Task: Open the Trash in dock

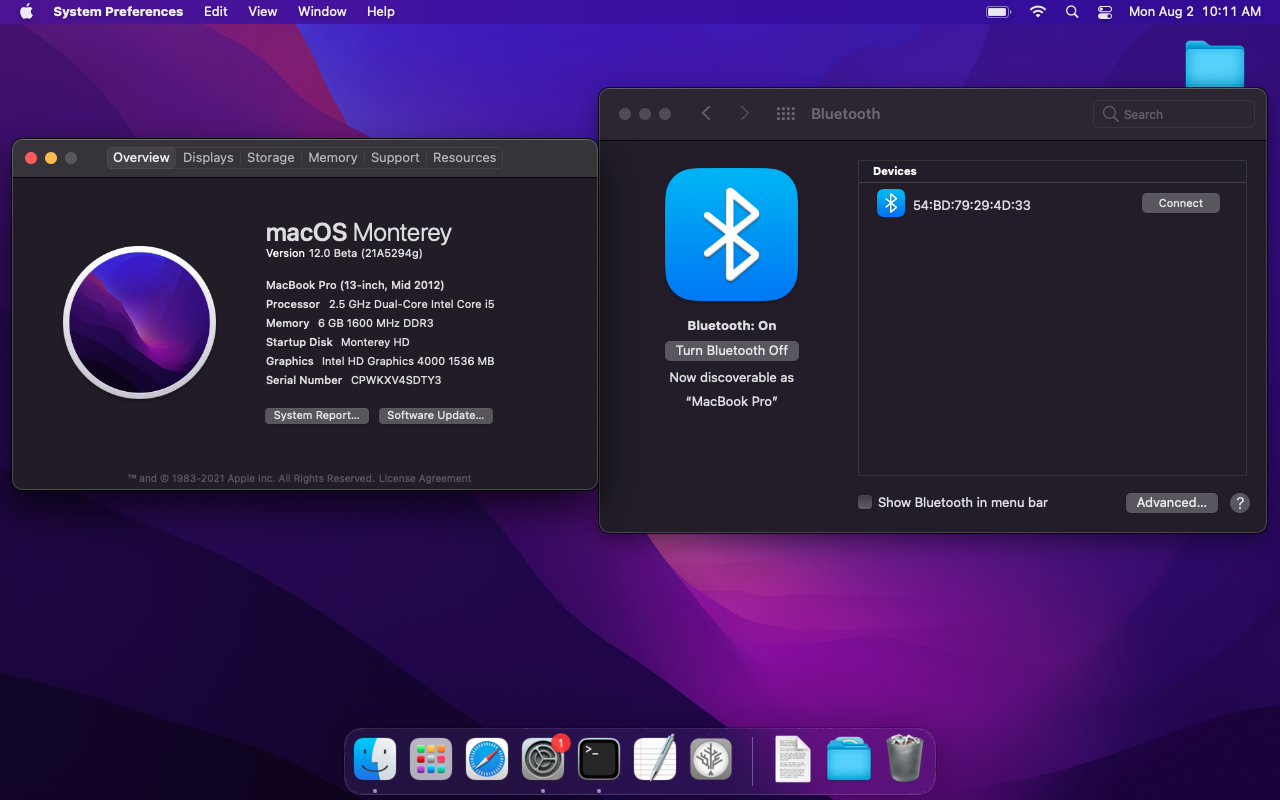Action: point(905,759)
